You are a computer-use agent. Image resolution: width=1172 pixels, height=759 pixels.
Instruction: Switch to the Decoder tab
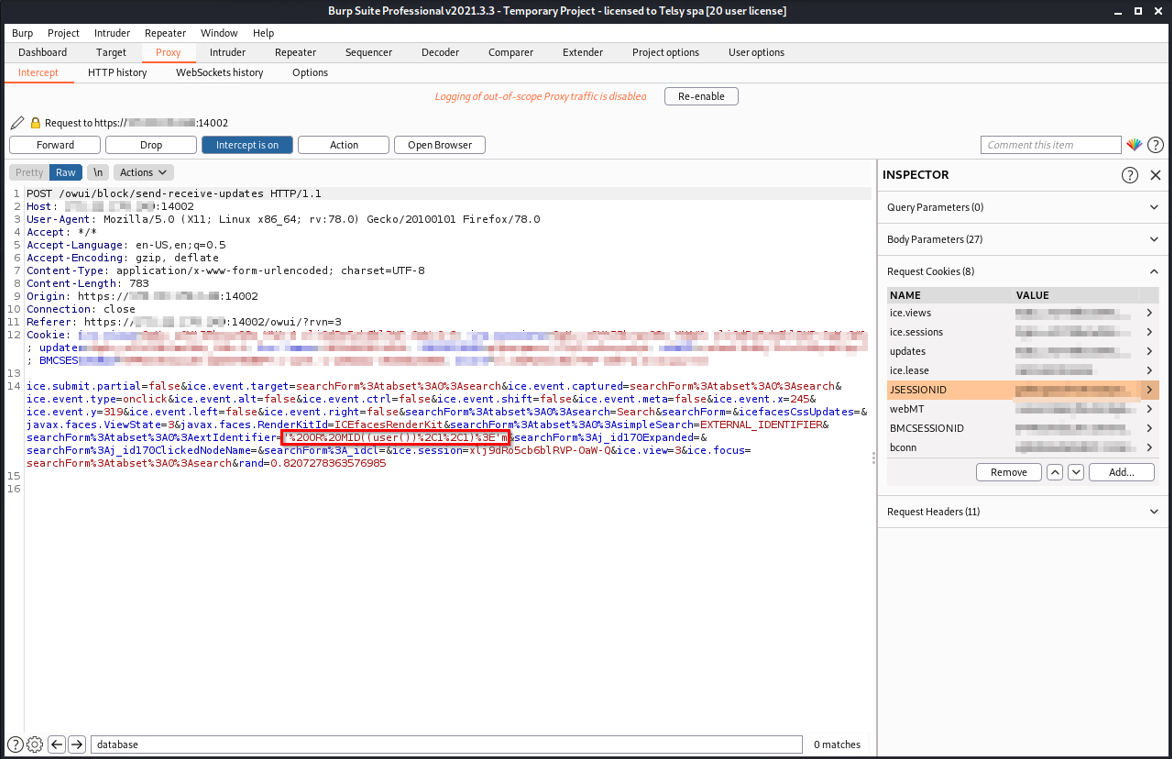pyautogui.click(x=440, y=52)
